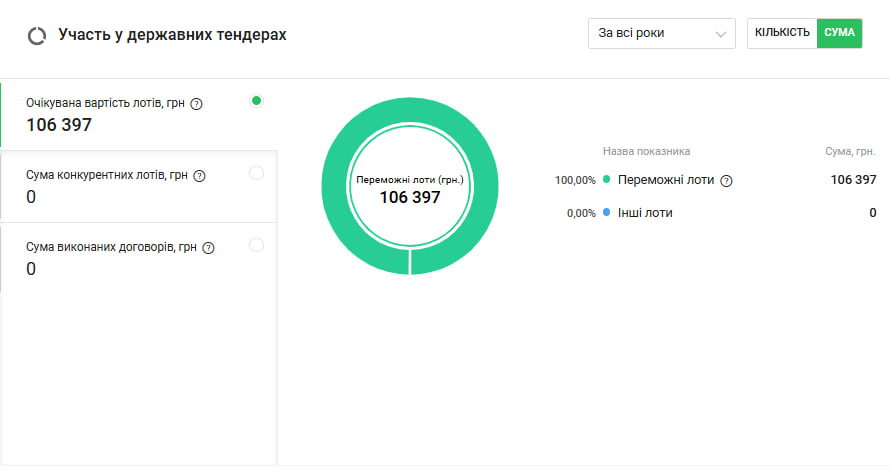Click help icon next to 'Сума виконаних договорів'
The height and width of the screenshot is (471, 890).
pos(210,248)
